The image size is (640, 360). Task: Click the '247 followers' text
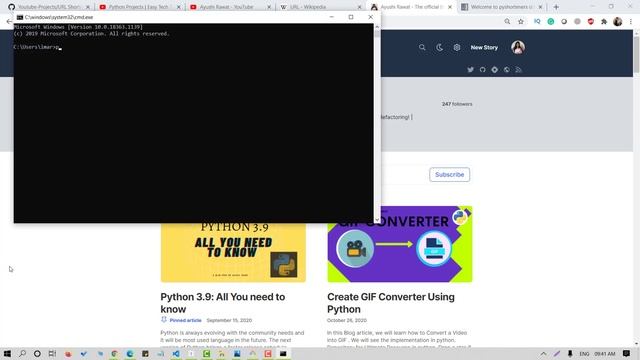click(x=457, y=104)
